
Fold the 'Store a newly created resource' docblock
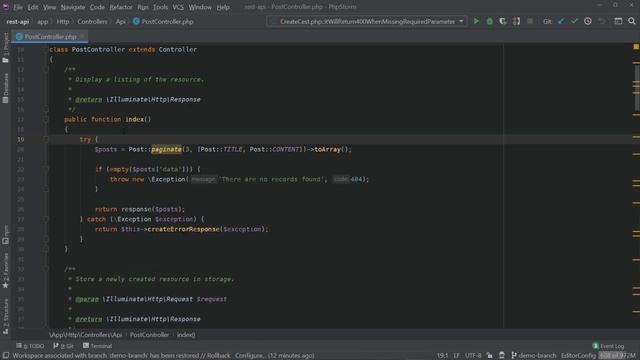[46, 269]
